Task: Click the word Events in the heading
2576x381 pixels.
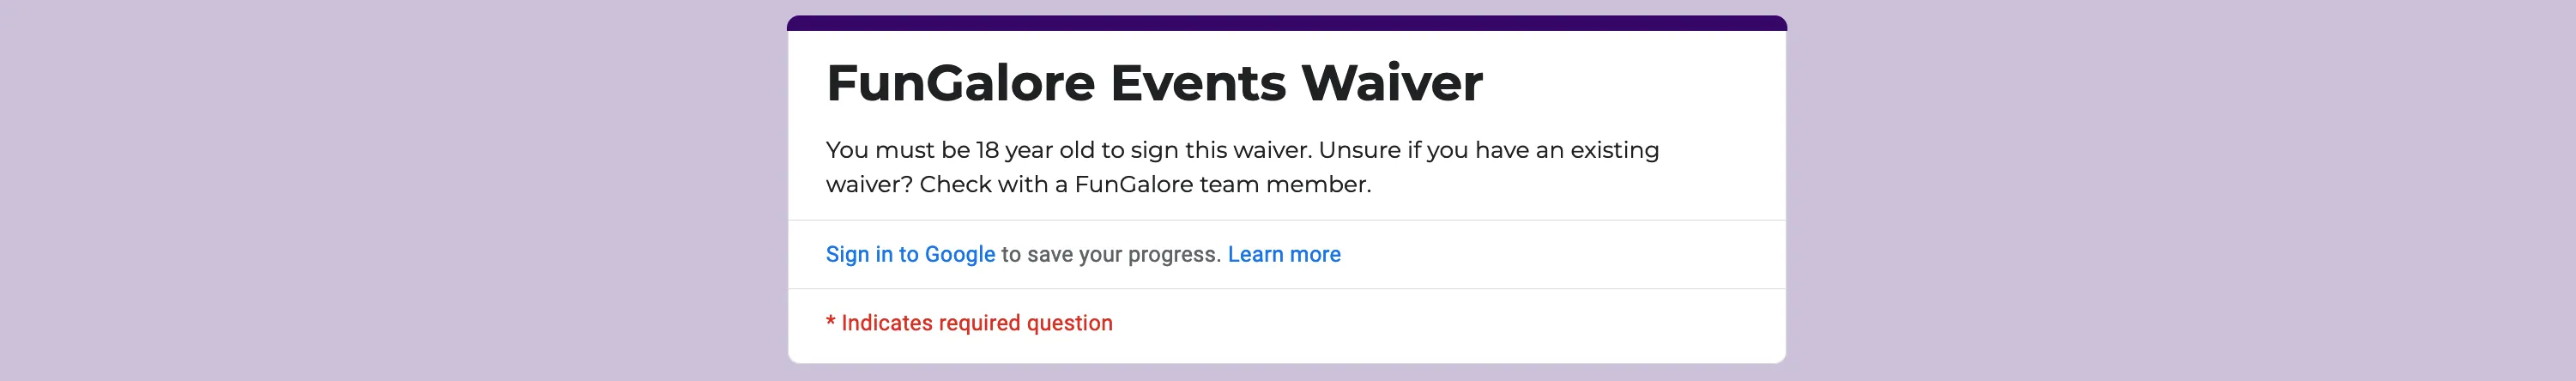Action: [x=1197, y=83]
